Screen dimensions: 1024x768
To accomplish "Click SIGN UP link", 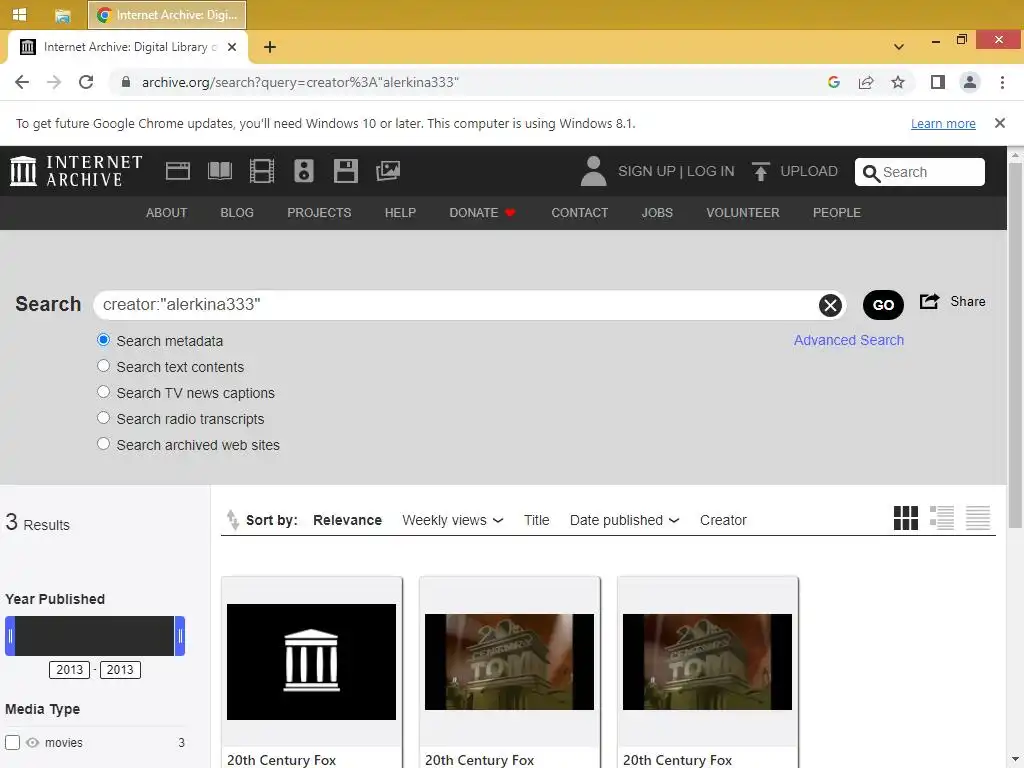I will pyautogui.click(x=647, y=171).
